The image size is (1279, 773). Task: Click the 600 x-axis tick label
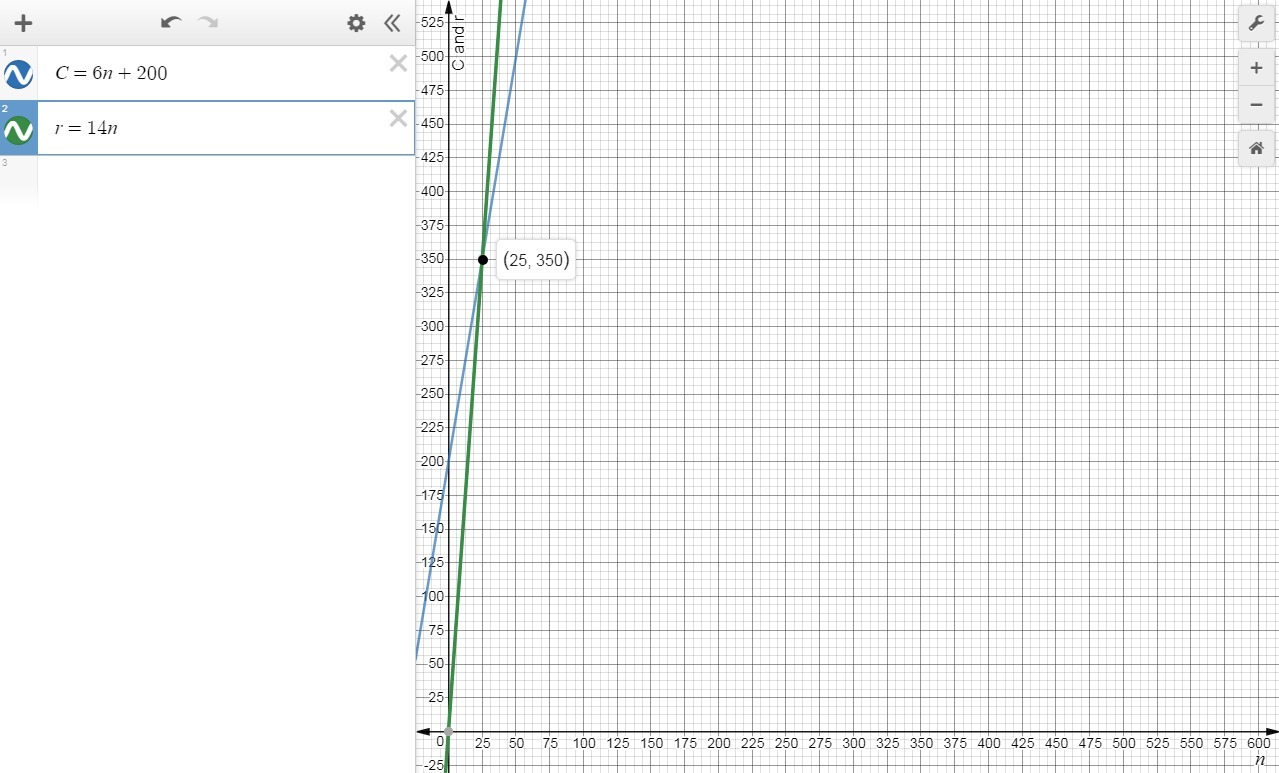click(1259, 744)
